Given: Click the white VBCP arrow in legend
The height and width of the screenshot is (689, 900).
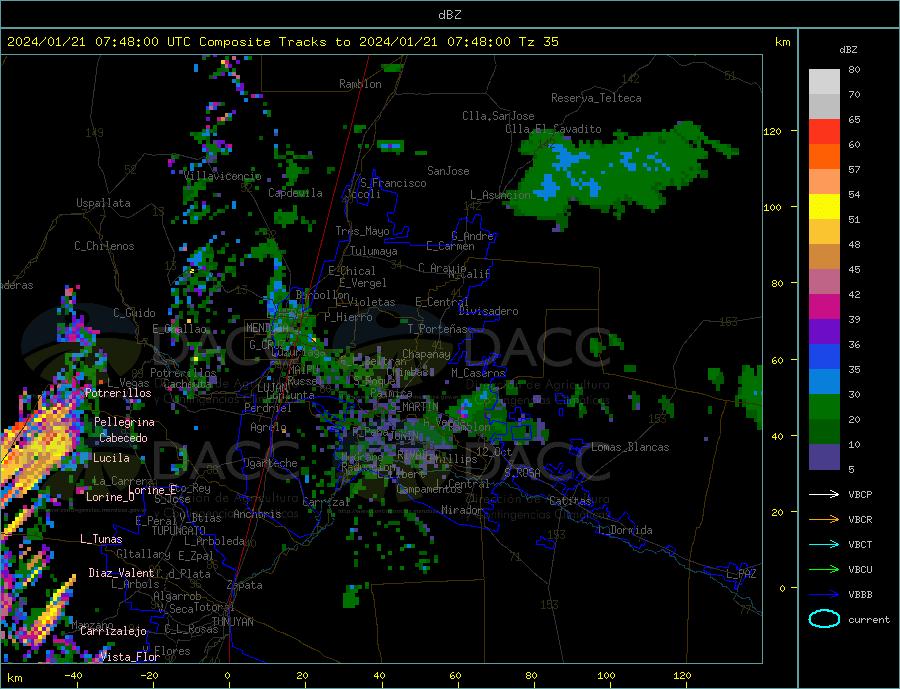Looking at the screenshot, I should click(x=824, y=494).
